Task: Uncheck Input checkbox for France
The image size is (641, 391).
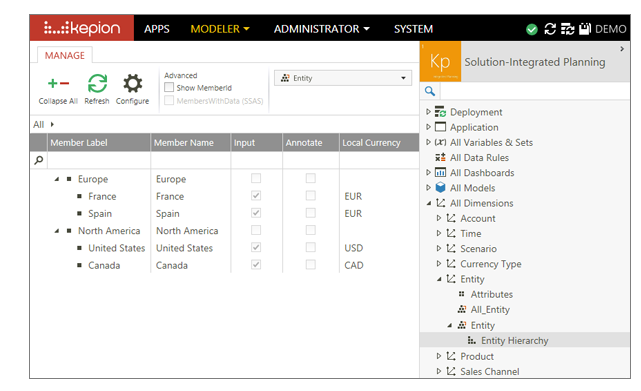Action: [x=256, y=196]
